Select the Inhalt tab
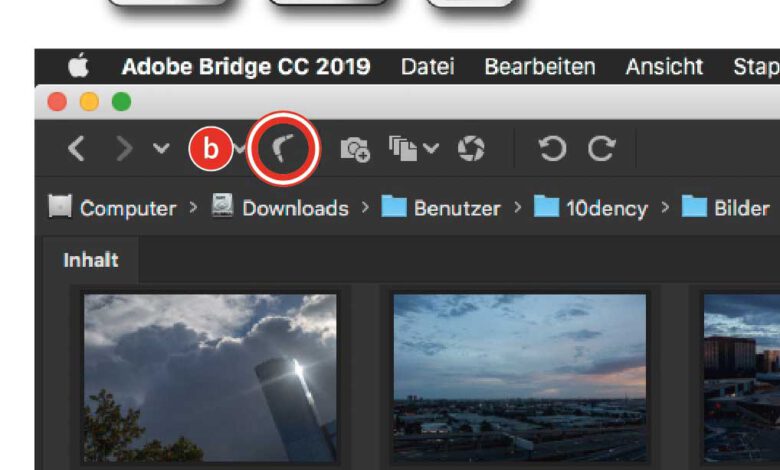The height and width of the screenshot is (470, 780). (91, 260)
